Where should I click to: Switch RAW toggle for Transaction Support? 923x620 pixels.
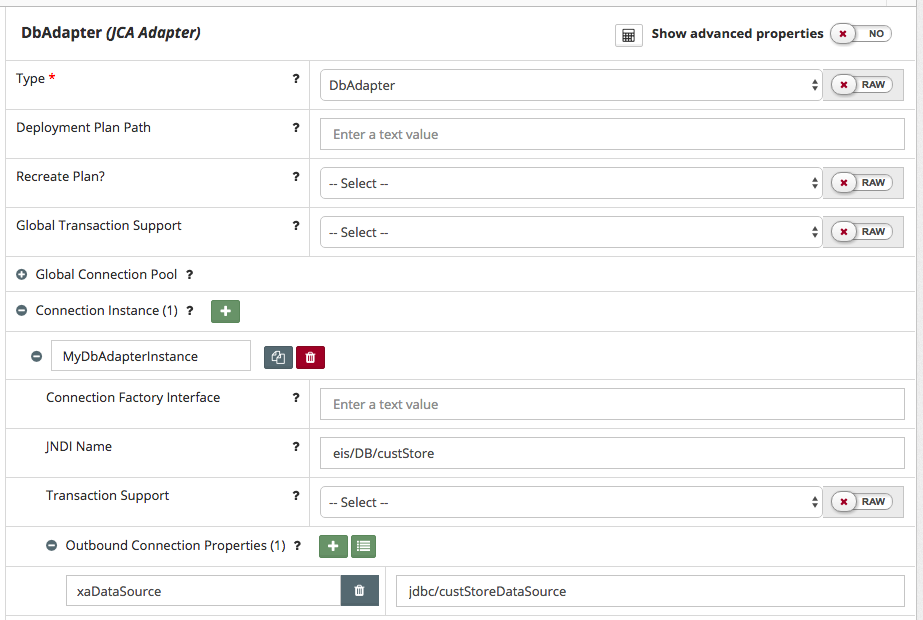(x=862, y=502)
